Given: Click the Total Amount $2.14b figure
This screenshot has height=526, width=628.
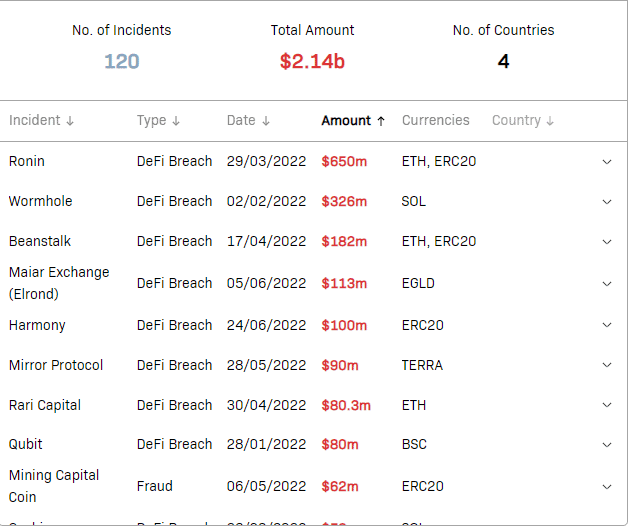Looking at the screenshot, I should click(312, 62).
